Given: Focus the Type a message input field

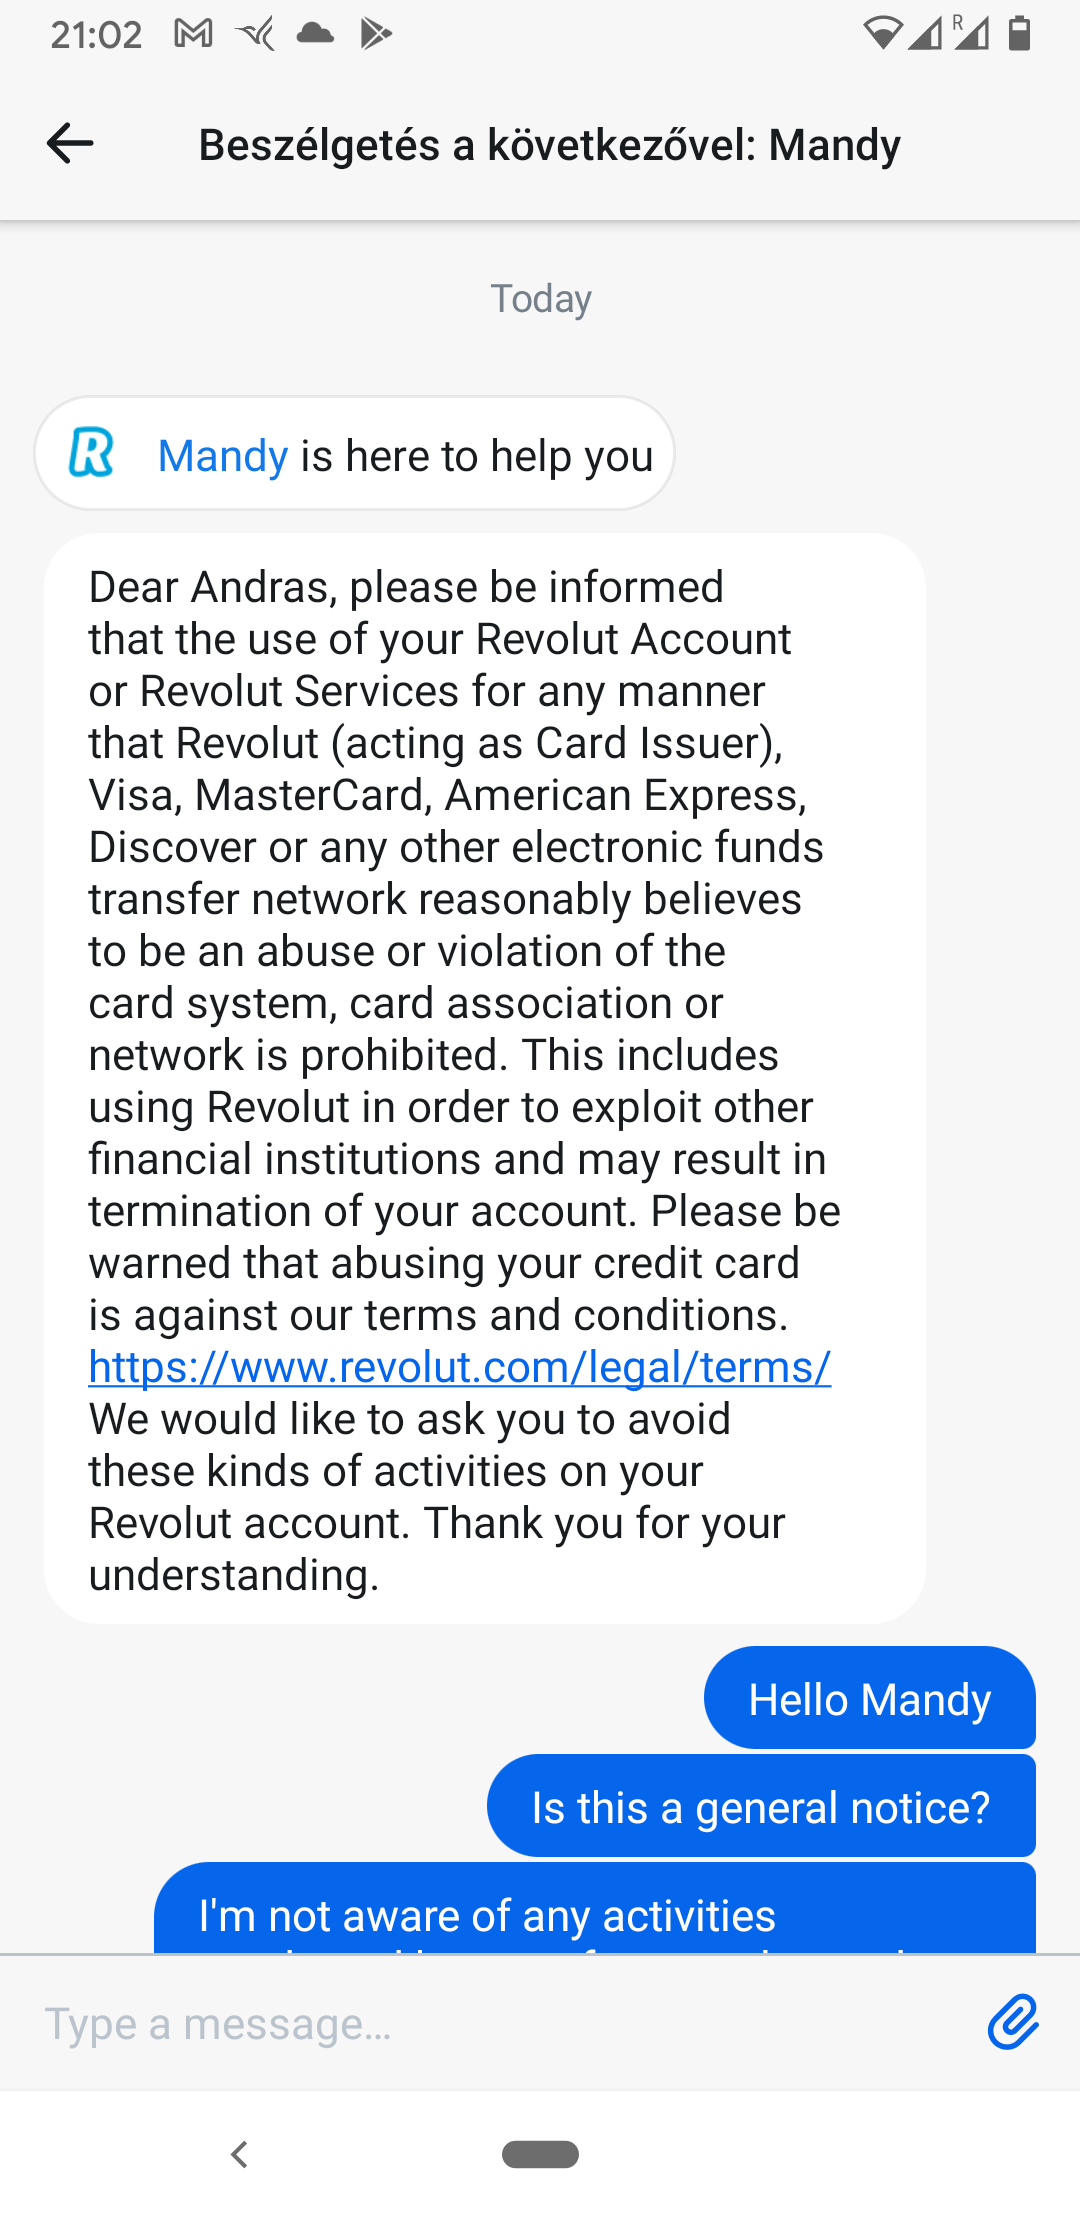Looking at the screenshot, I should [x=500, y=2023].
